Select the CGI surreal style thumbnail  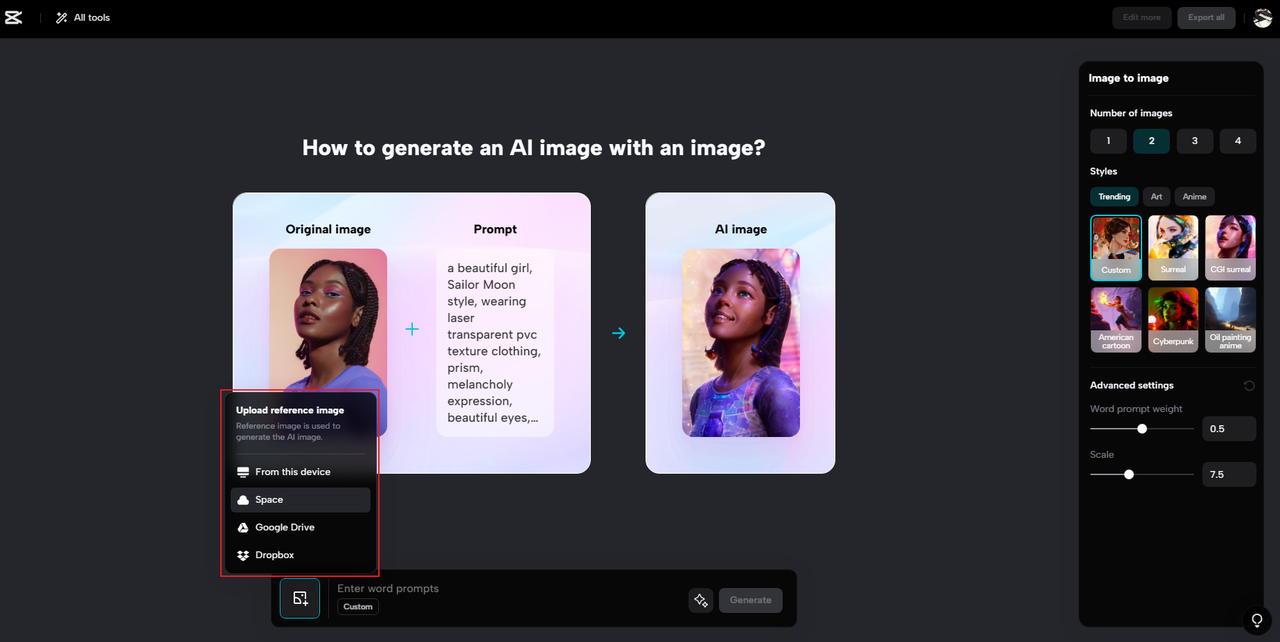click(x=1230, y=247)
